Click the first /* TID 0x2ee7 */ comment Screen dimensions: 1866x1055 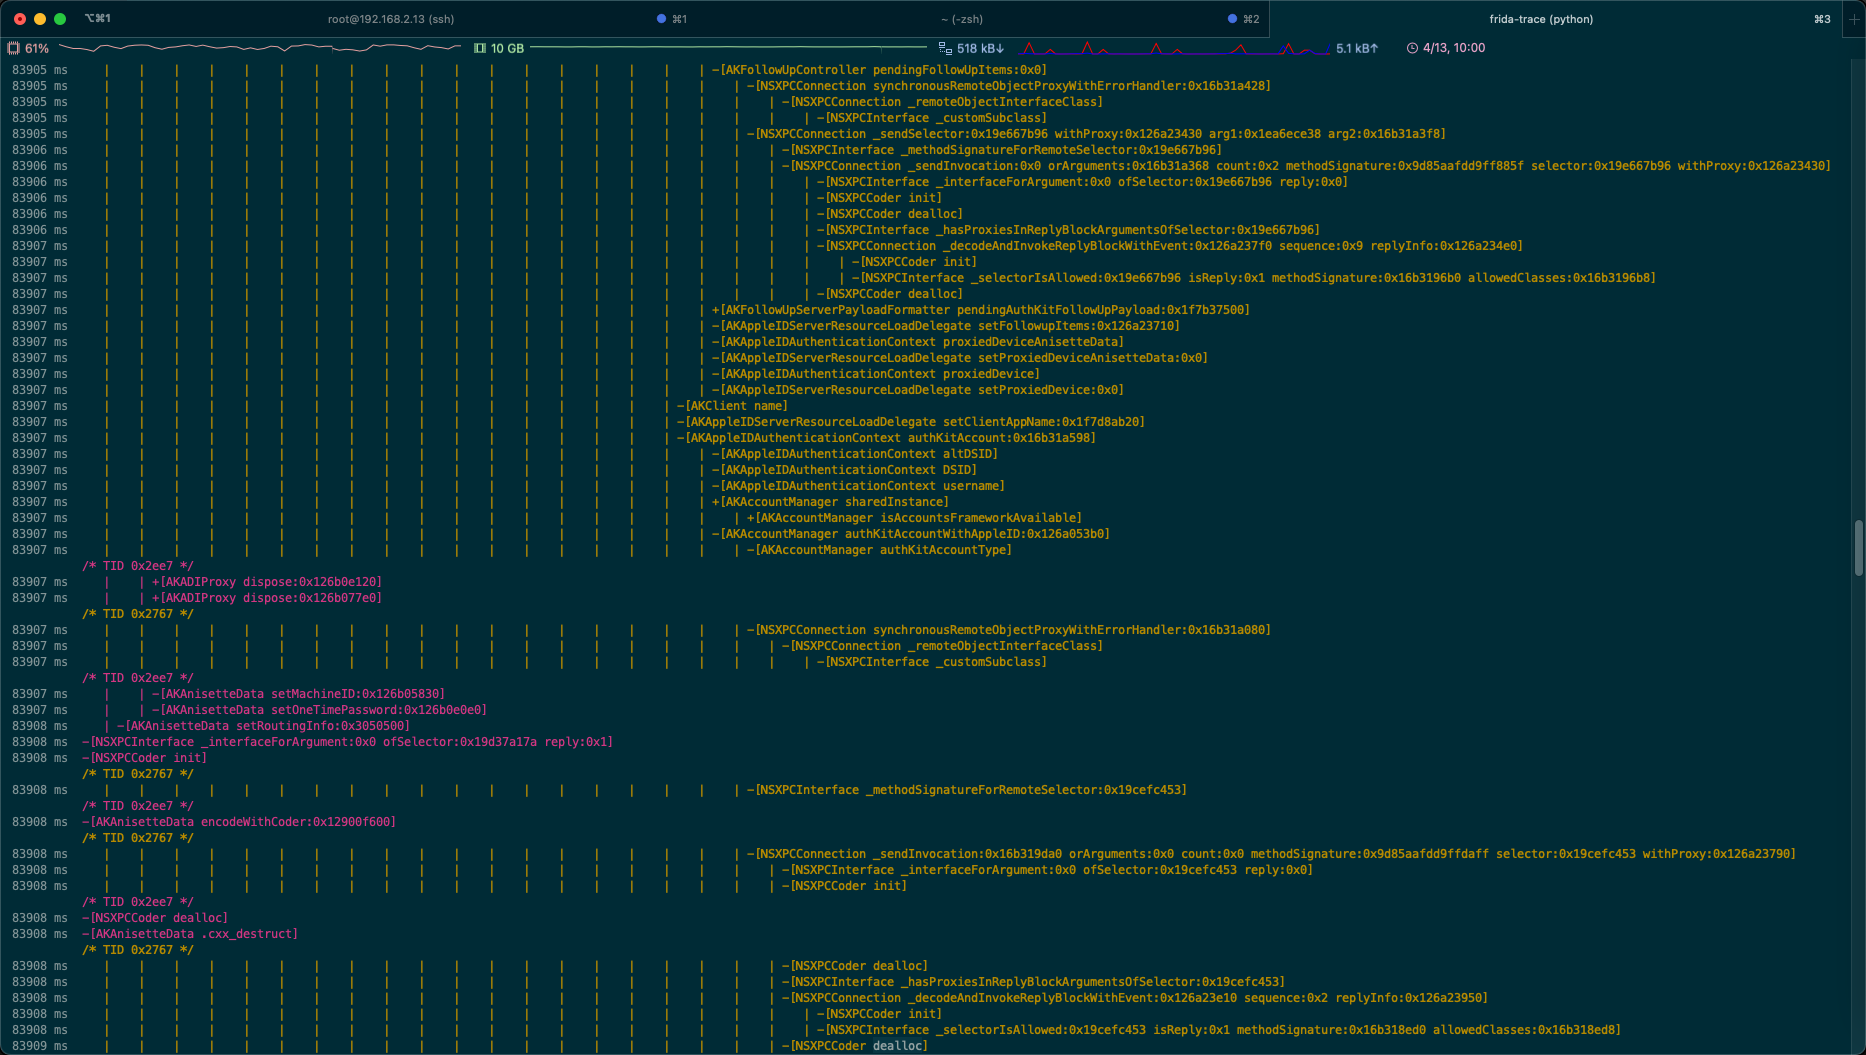pos(138,566)
